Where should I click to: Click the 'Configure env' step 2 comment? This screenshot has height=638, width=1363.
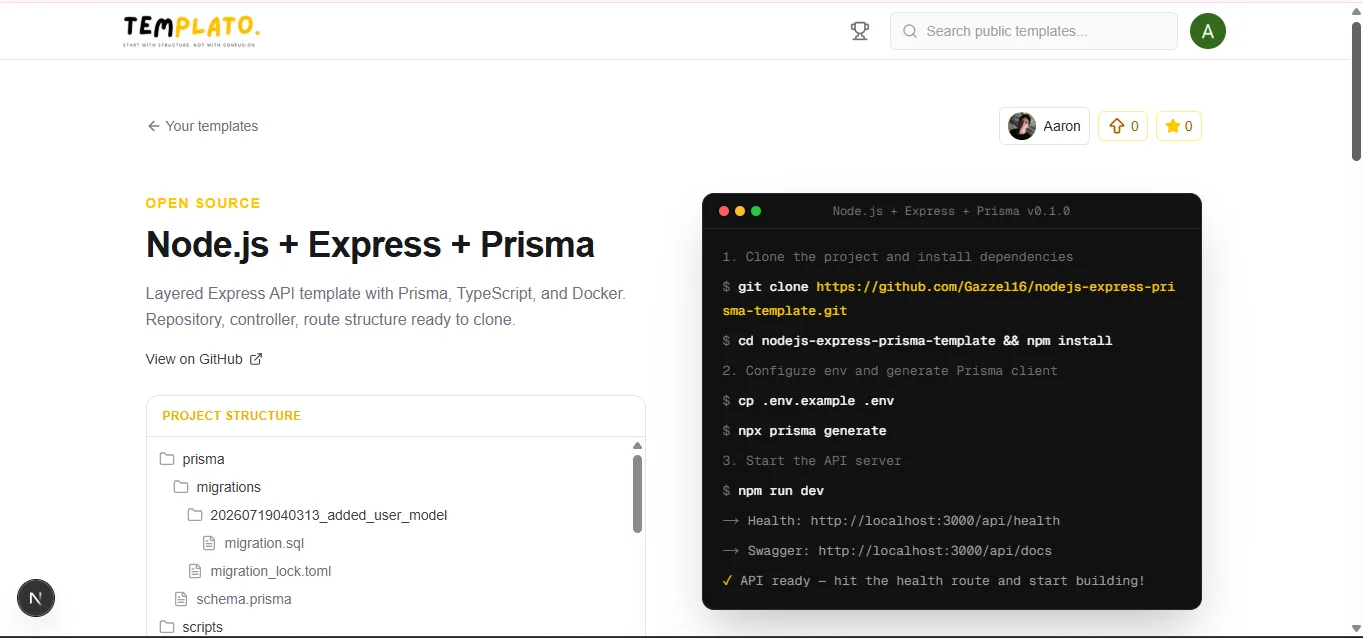pos(890,371)
